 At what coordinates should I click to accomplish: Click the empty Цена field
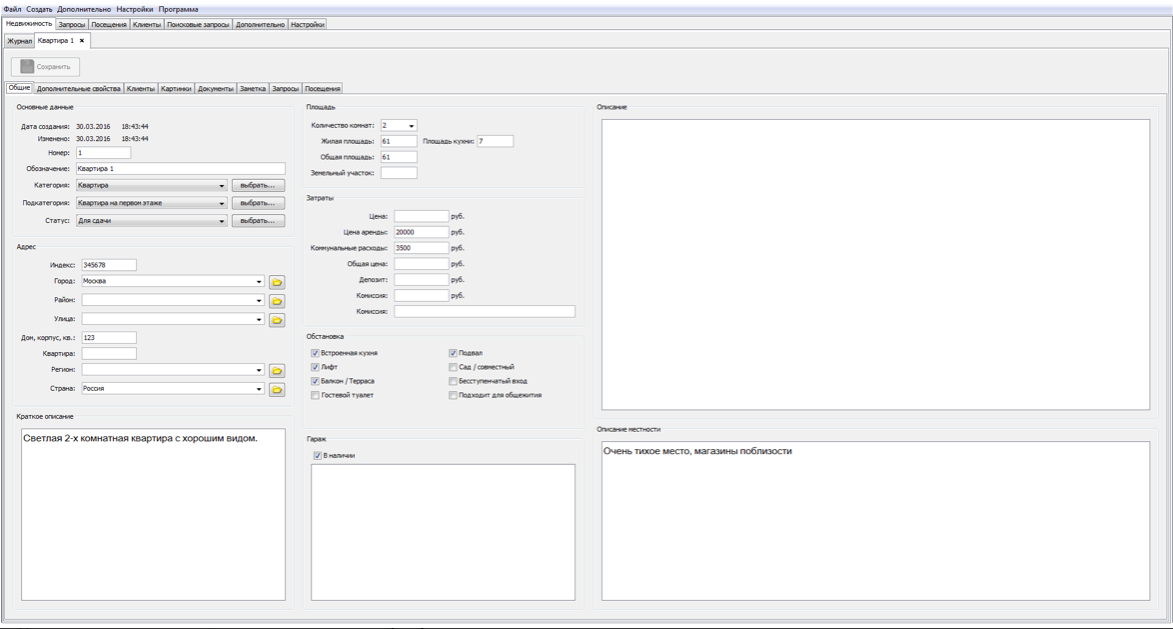(421, 216)
